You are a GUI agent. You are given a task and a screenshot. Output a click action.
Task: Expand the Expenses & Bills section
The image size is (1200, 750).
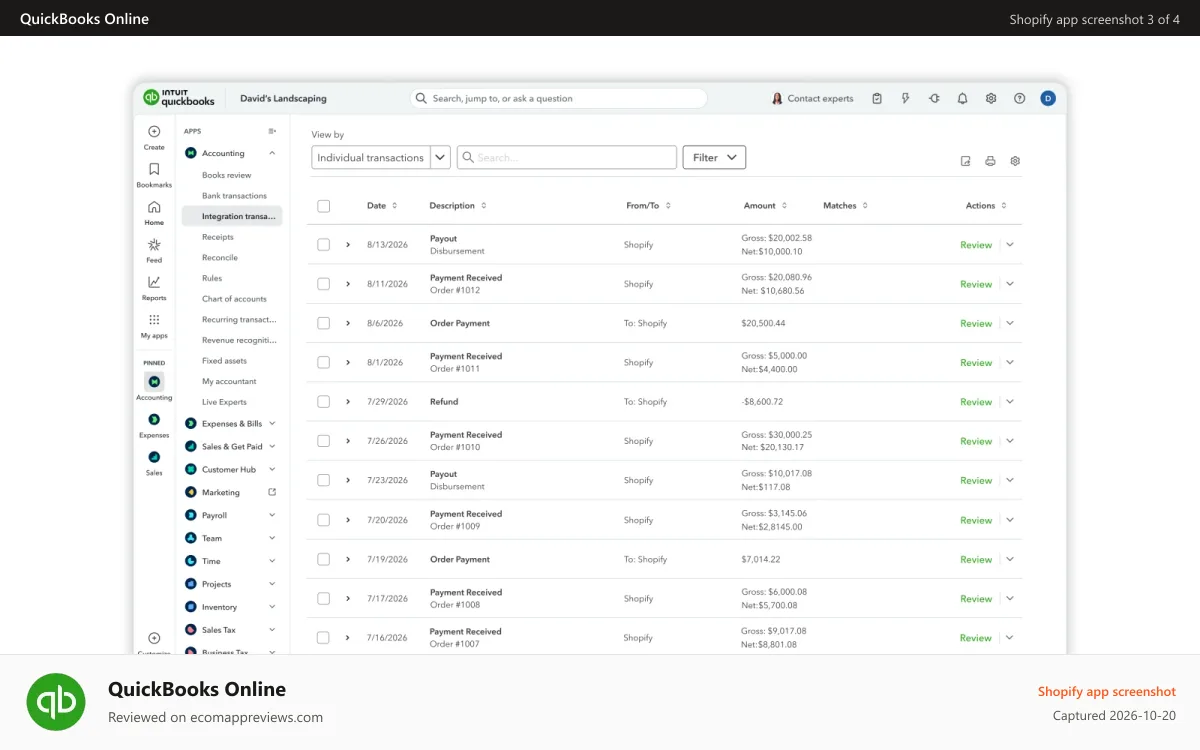pyautogui.click(x=231, y=424)
